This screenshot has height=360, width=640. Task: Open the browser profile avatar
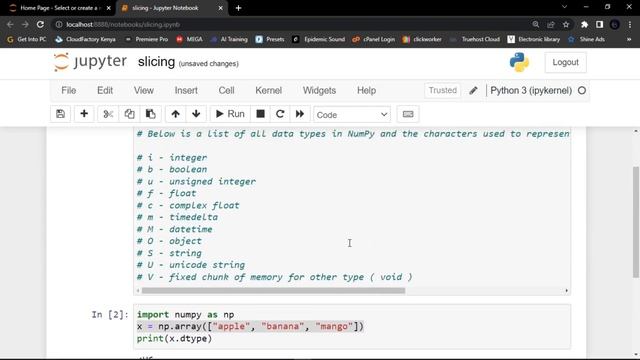(615, 24)
